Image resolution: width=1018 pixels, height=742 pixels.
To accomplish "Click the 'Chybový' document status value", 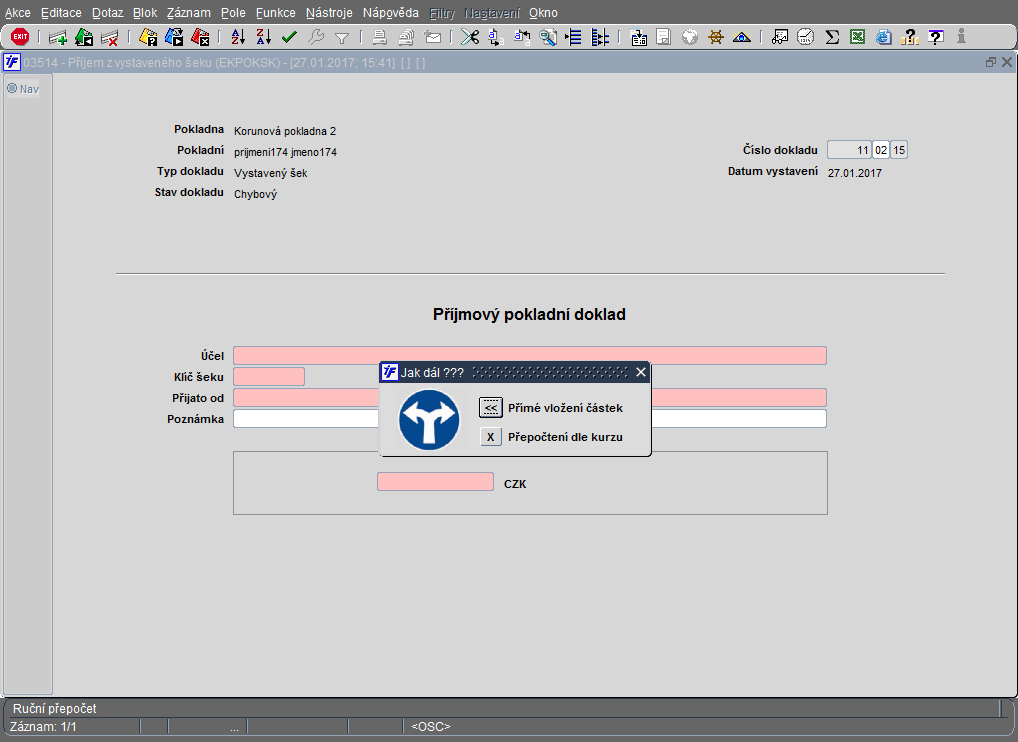I will click(255, 194).
